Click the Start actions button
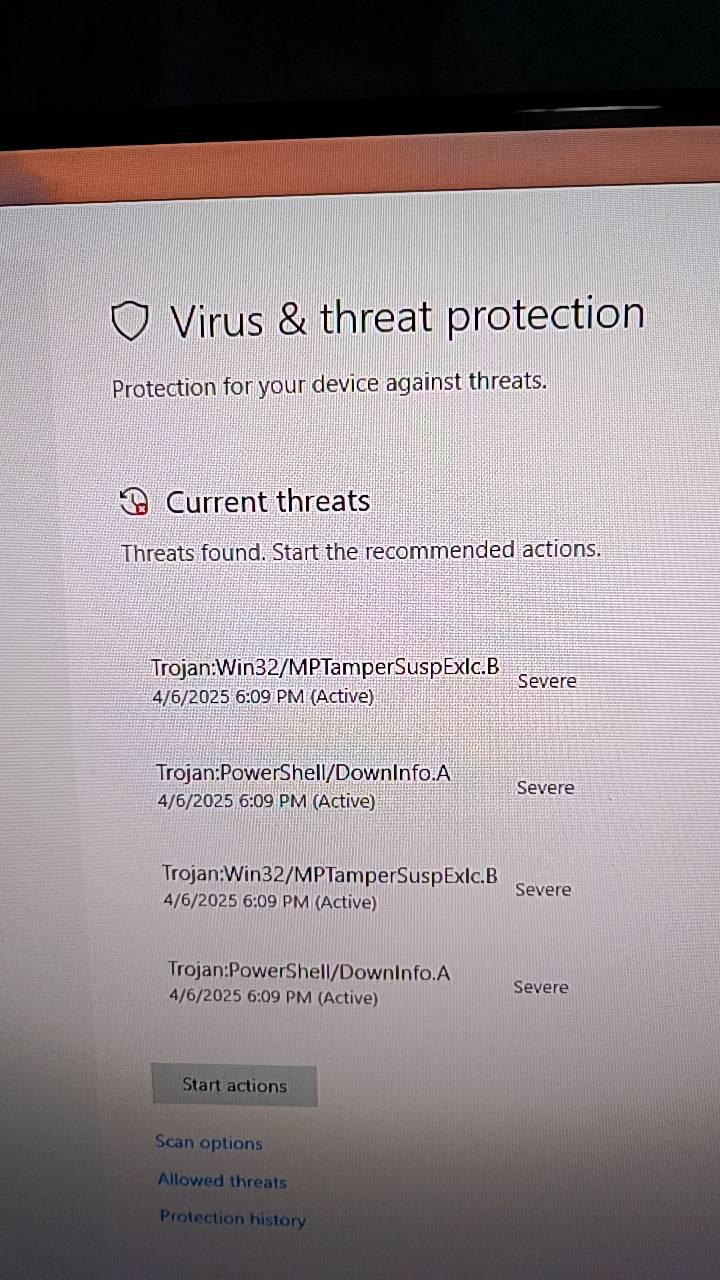The image size is (720, 1280). [x=235, y=1086]
